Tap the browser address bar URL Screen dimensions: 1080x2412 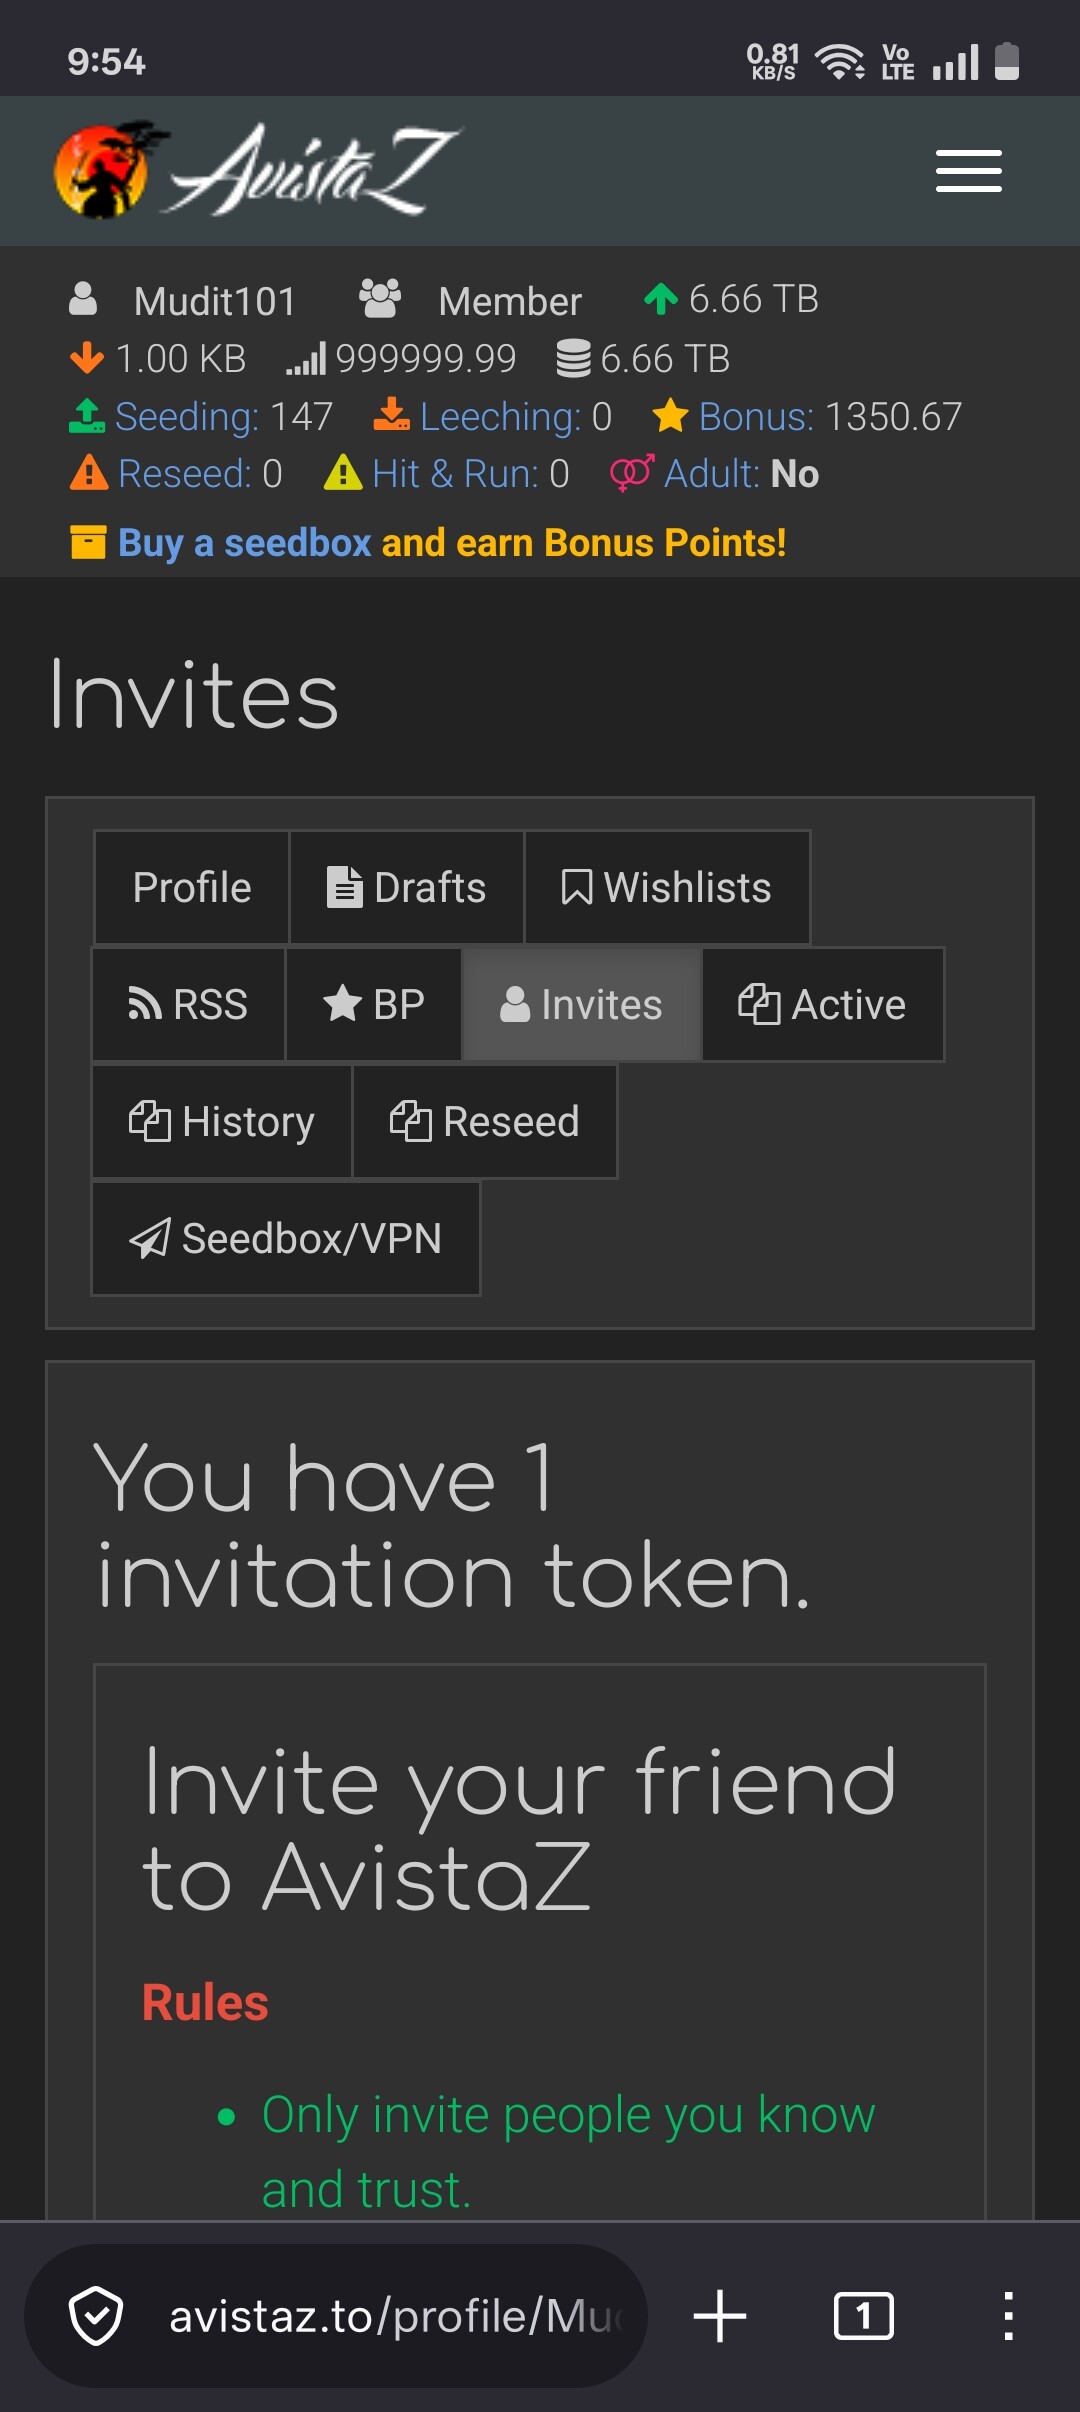coord(395,2316)
